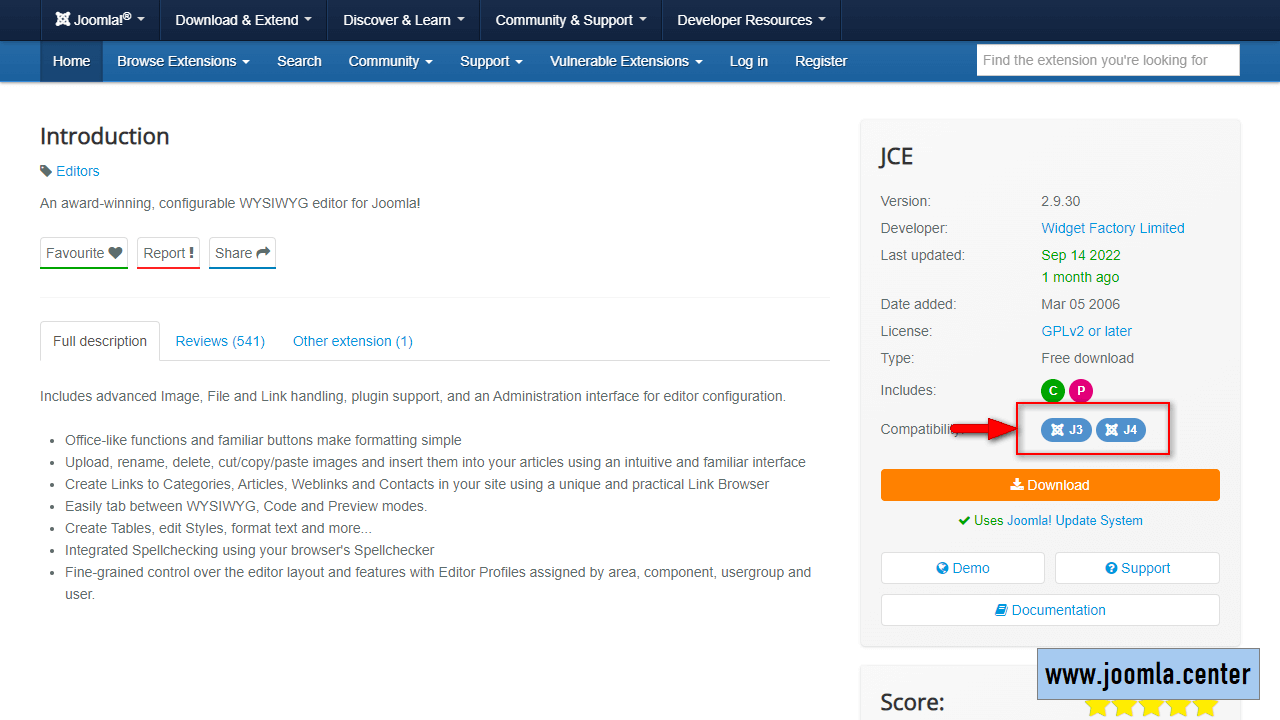Click the Editors tag category link
Image resolution: width=1280 pixels, height=720 pixels.
77,171
